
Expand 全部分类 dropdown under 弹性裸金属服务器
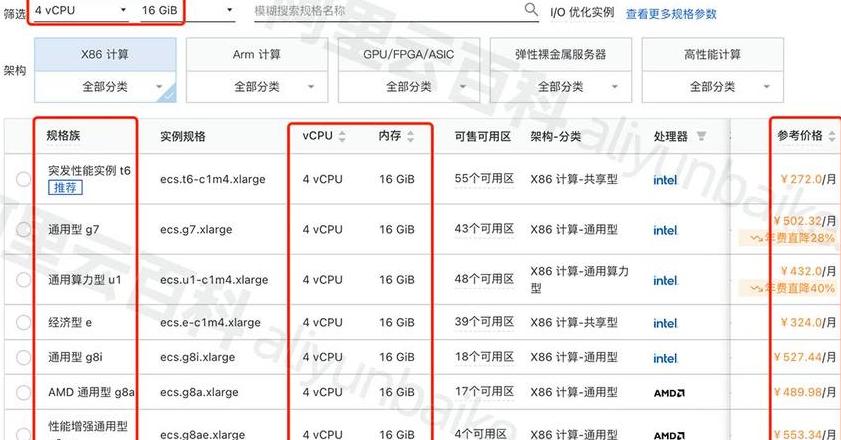560,86
